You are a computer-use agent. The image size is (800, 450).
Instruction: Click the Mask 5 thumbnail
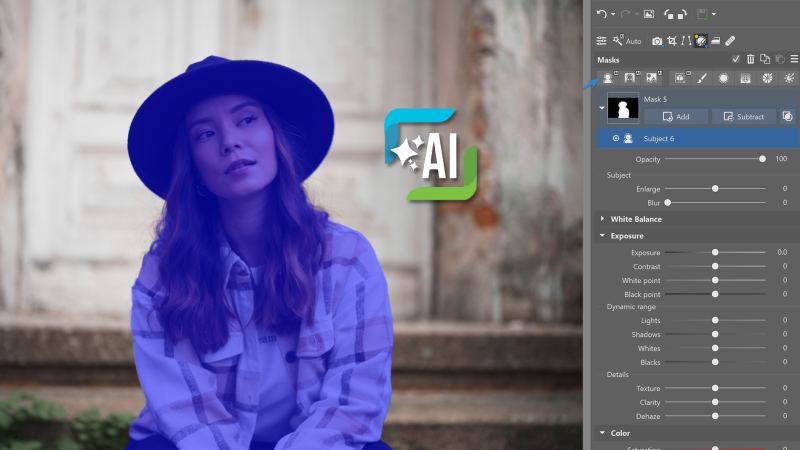click(623, 108)
